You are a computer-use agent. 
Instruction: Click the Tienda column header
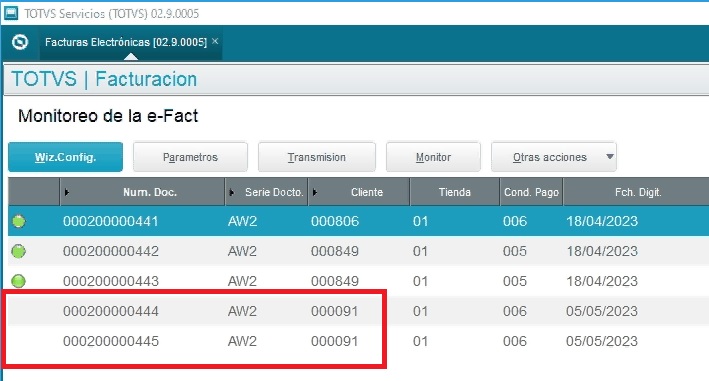coord(455,192)
